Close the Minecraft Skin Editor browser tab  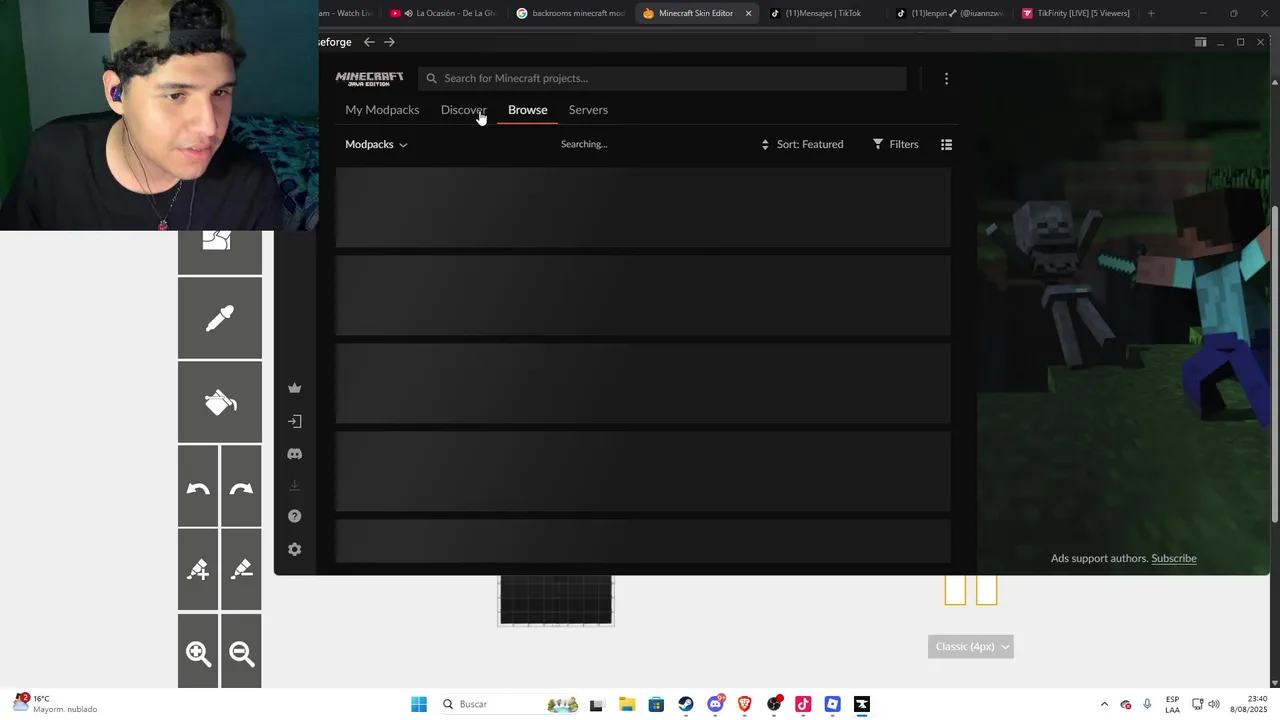click(x=748, y=13)
